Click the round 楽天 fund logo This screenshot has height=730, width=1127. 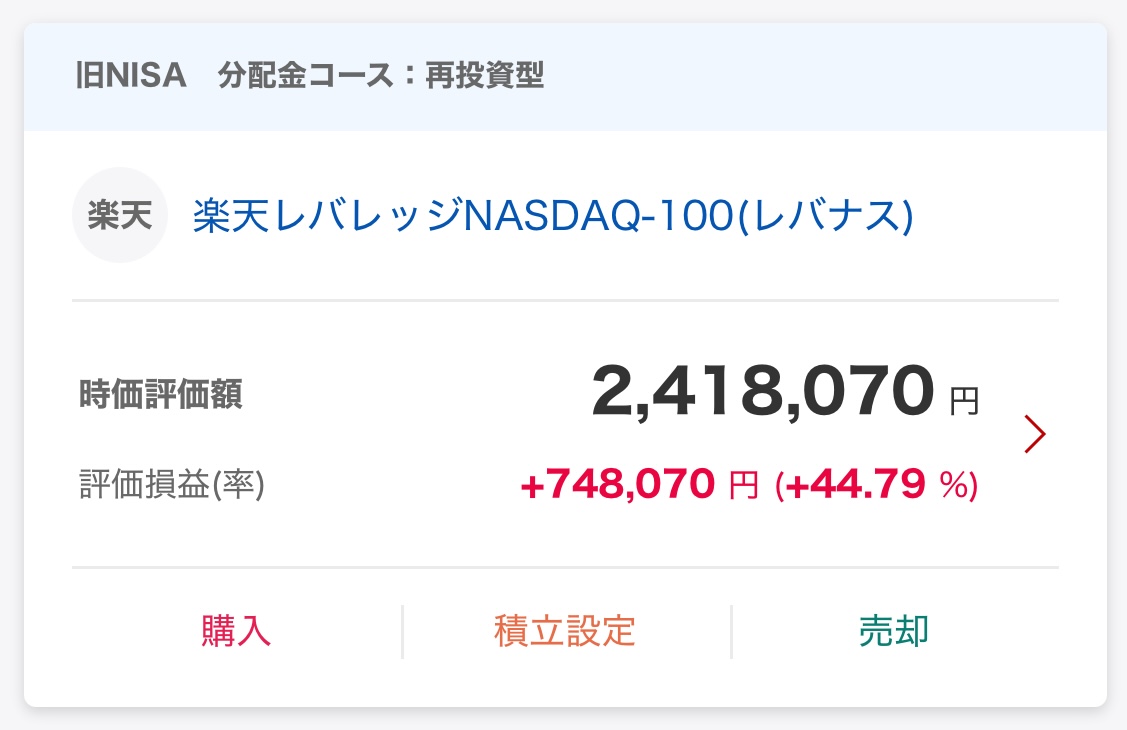click(119, 215)
